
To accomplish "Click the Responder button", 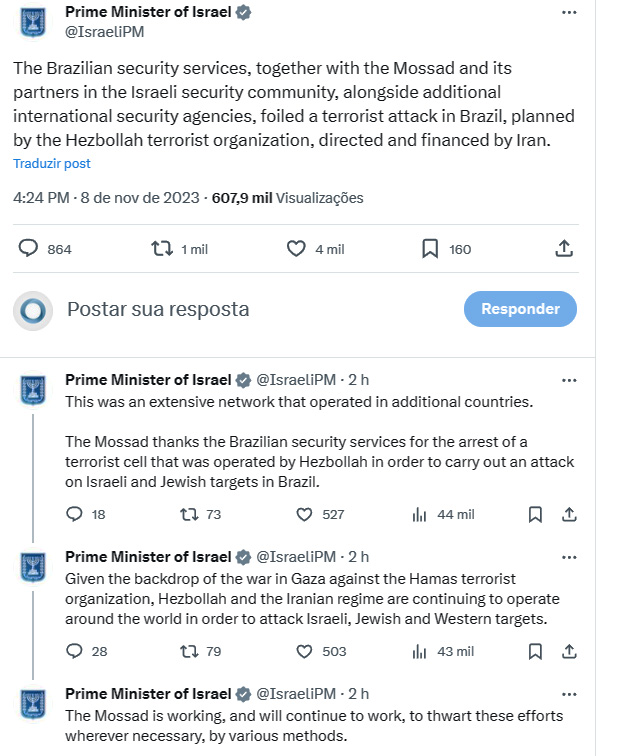I will click(520, 309).
